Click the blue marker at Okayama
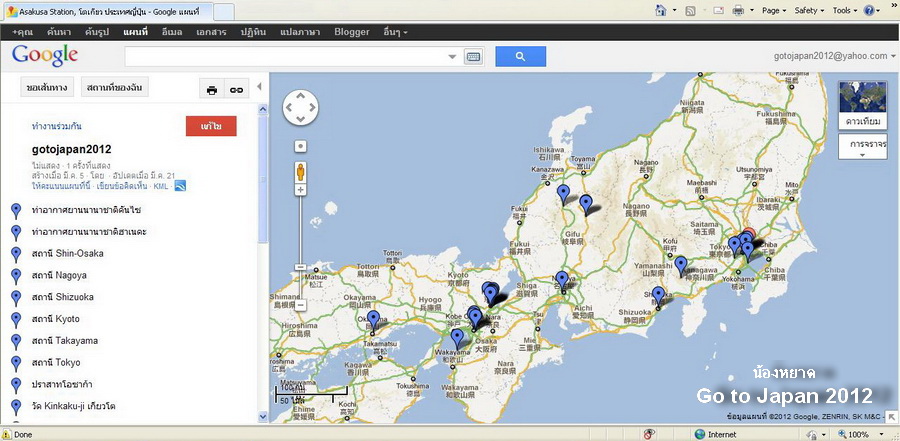 pyautogui.click(x=374, y=319)
